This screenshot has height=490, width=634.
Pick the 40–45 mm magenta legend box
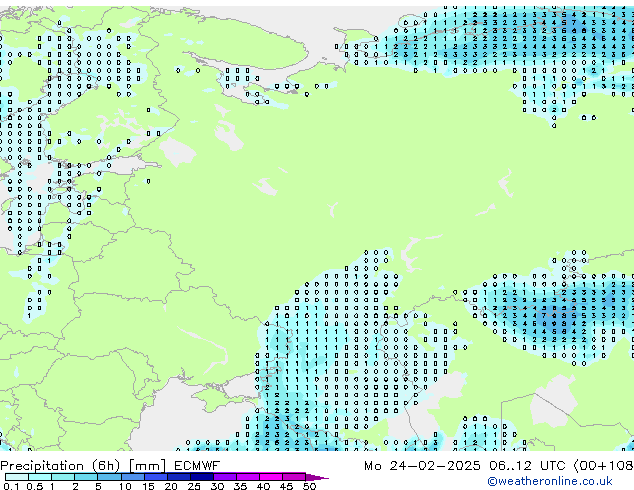(x=271, y=477)
